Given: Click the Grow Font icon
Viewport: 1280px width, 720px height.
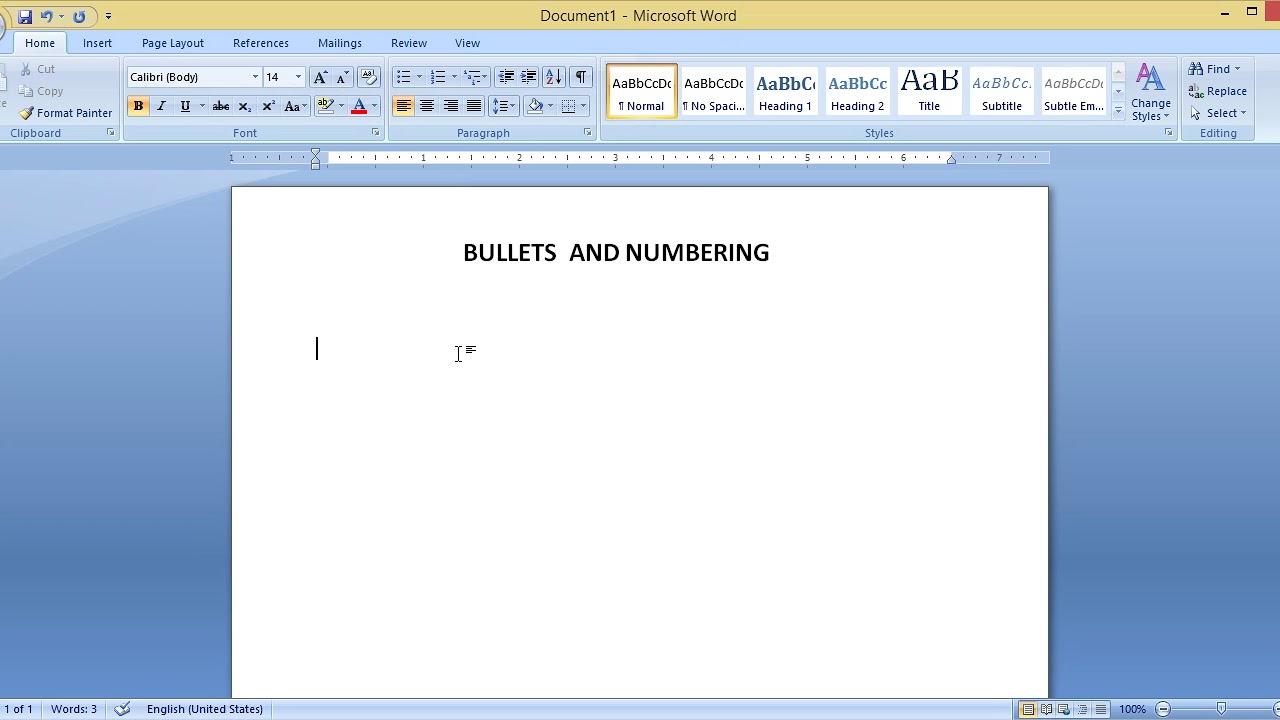Looking at the screenshot, I should coord(320,77).
